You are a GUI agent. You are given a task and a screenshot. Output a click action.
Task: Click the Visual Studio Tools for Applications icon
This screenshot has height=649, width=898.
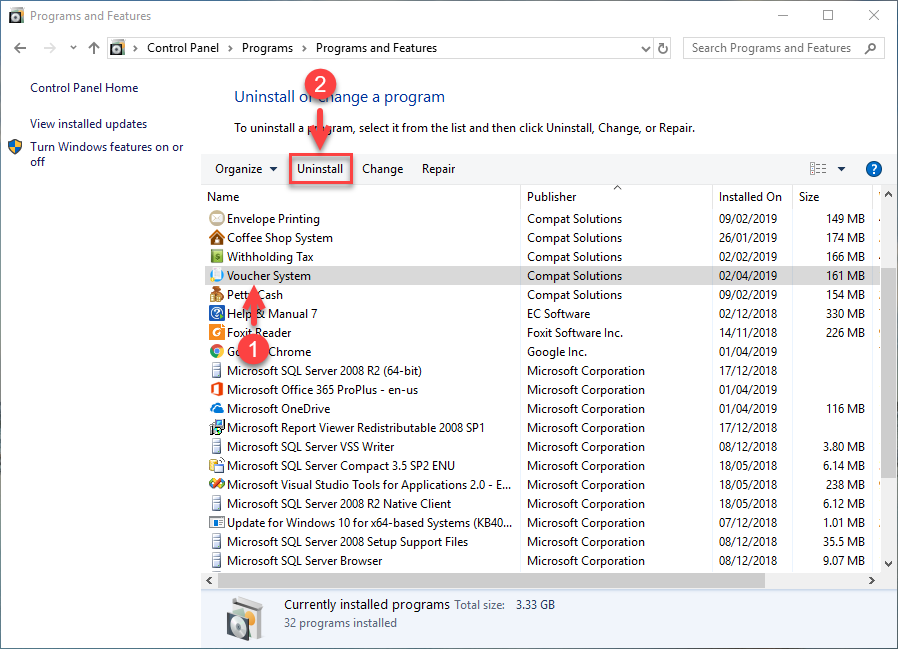(x=216, y=484)
